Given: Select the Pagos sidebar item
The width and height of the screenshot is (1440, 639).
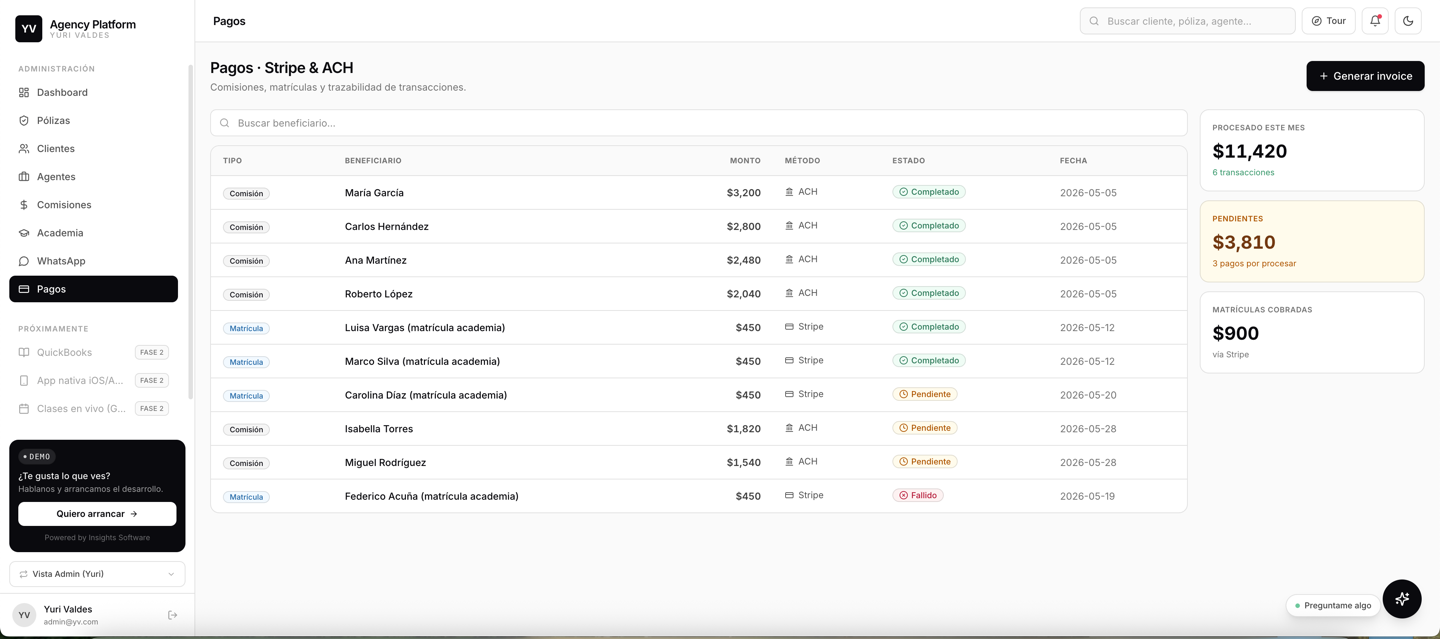Looking at the screenshot, I should [93, 289].
